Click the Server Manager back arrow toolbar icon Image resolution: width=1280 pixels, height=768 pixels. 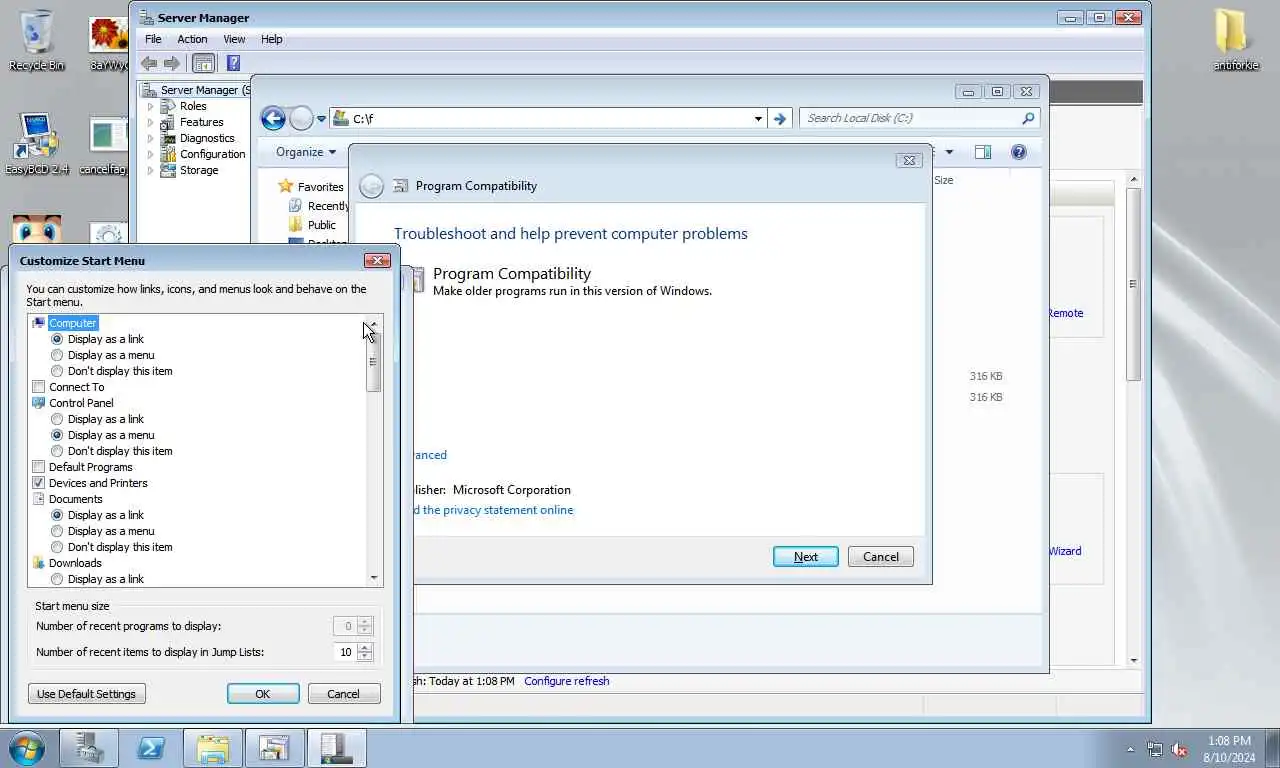[149, 63]
